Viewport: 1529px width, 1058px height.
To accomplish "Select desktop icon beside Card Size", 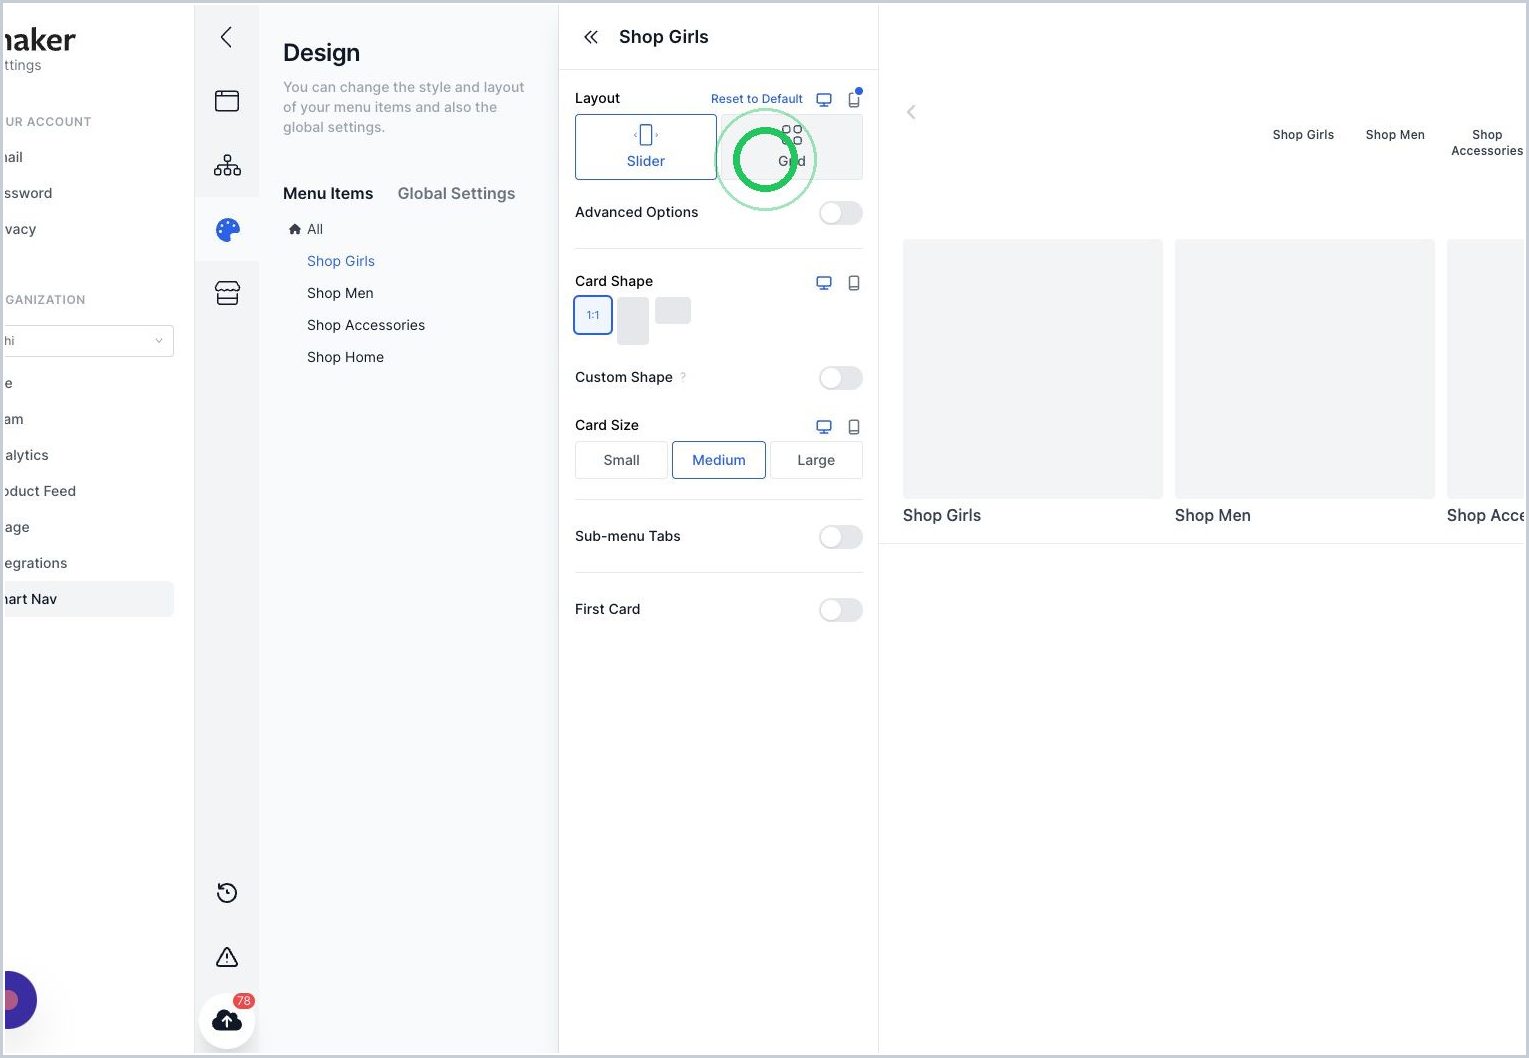I will (x=824, y=427).
